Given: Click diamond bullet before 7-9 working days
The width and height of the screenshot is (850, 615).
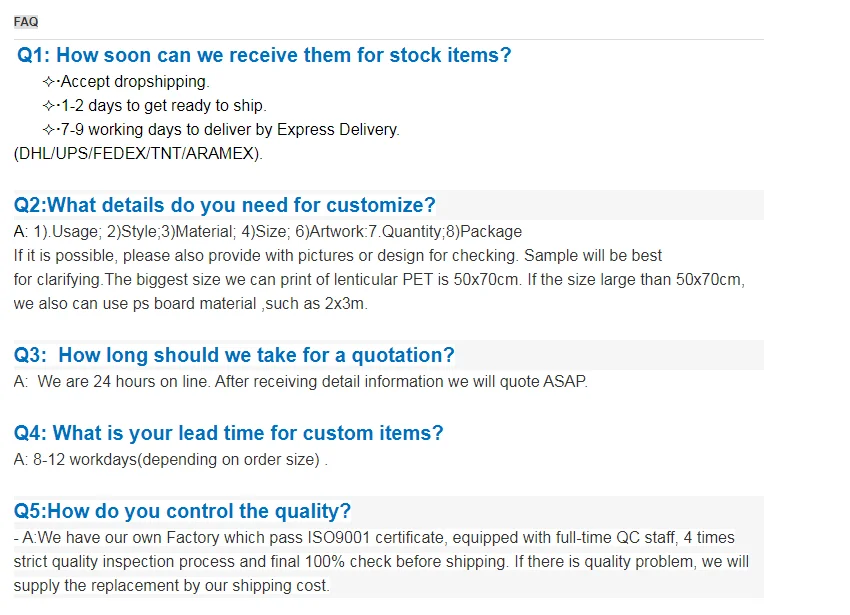Looking at the screenshot, I should 50,130.
